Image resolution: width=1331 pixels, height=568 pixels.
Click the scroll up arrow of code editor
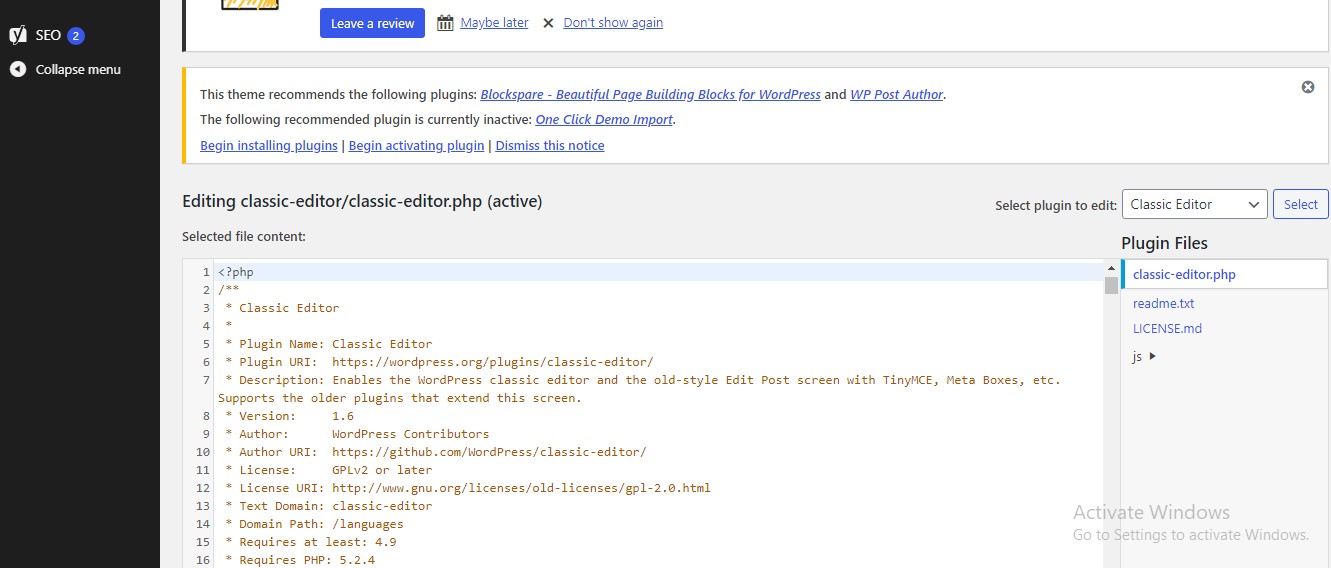point(1111,269)
